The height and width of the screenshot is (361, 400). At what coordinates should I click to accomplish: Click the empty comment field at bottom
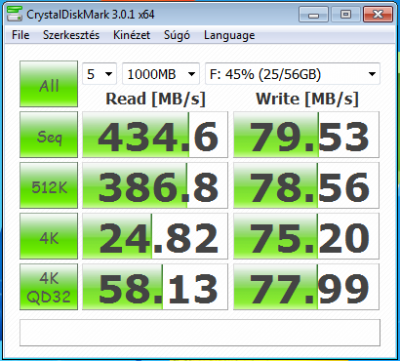[x=200, y=333]
